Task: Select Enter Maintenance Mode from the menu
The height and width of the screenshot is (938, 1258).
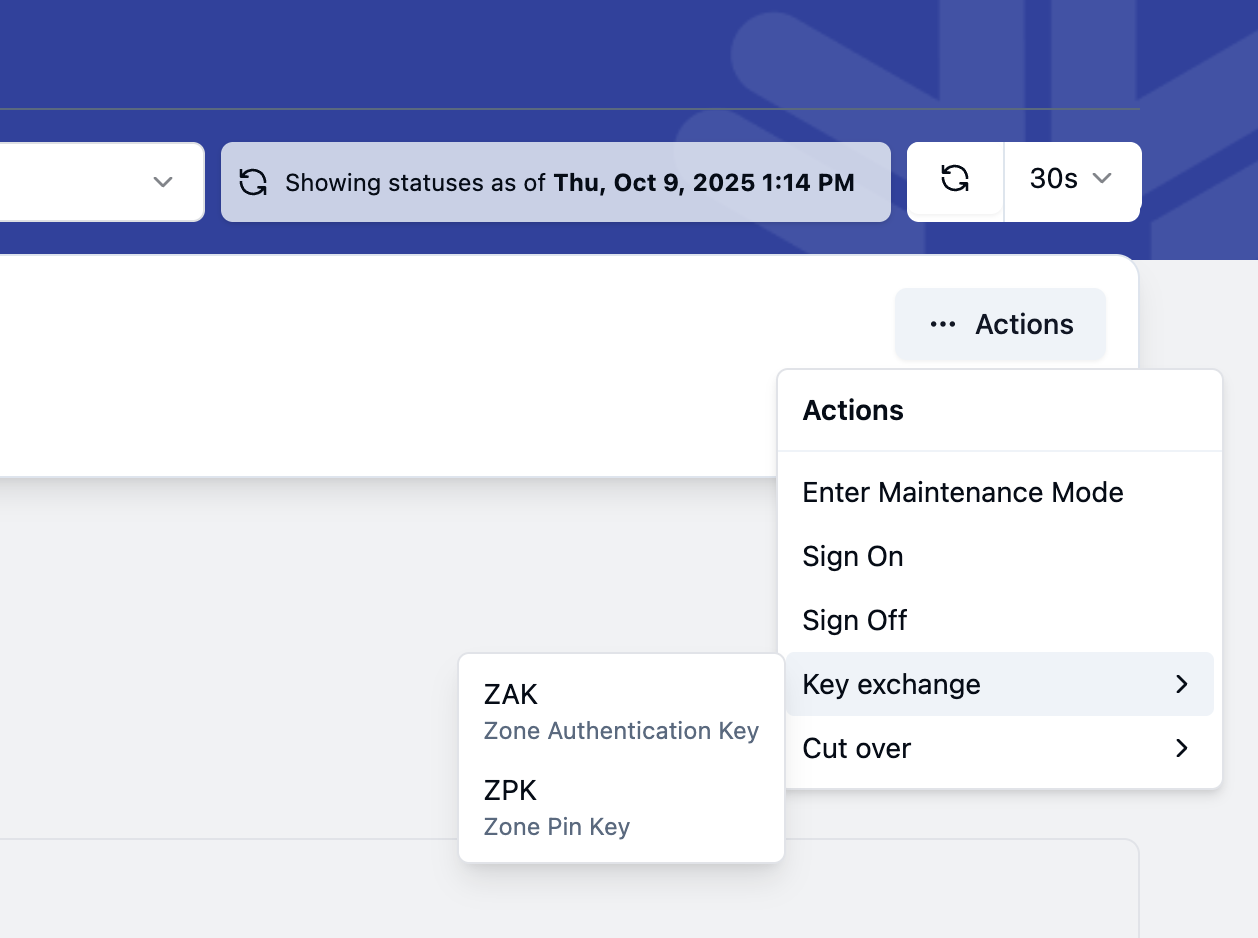Action: 962,492
